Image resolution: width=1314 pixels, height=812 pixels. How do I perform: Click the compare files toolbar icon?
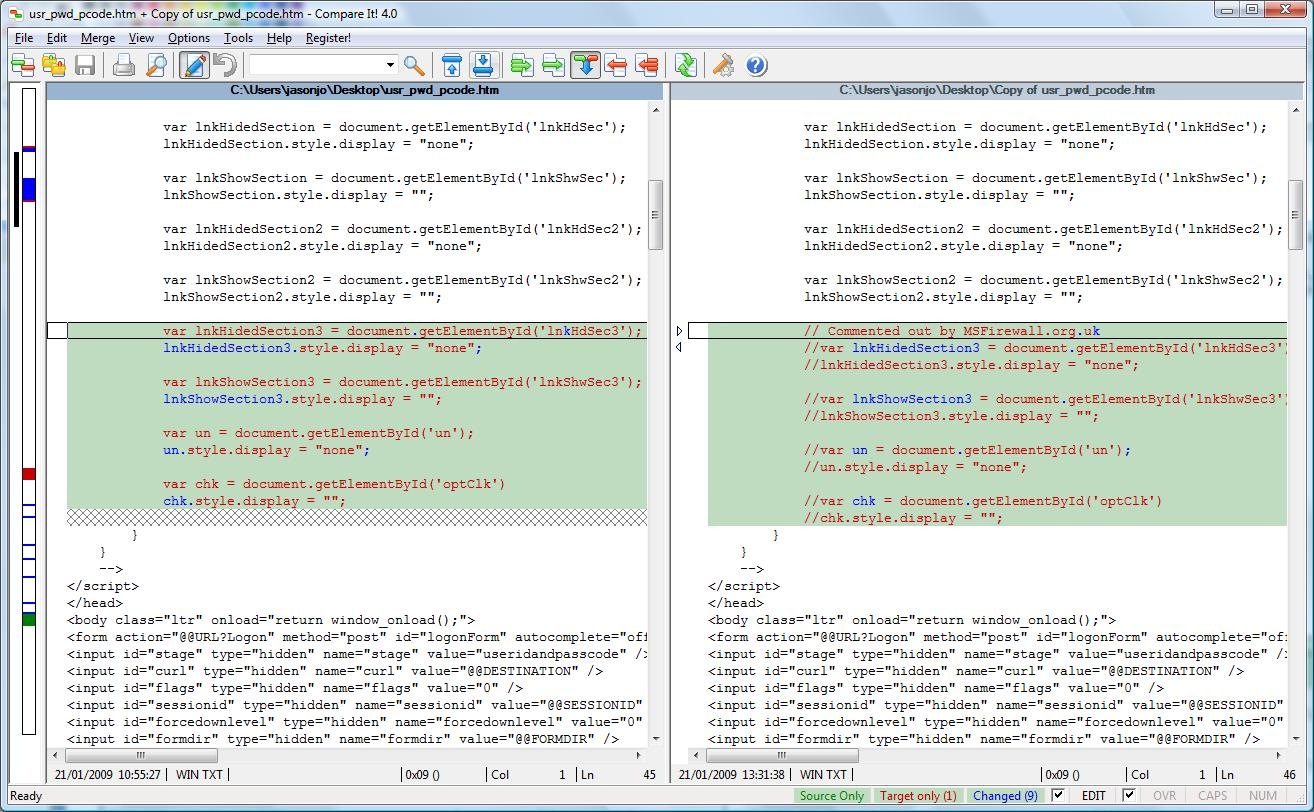point(22,66)
